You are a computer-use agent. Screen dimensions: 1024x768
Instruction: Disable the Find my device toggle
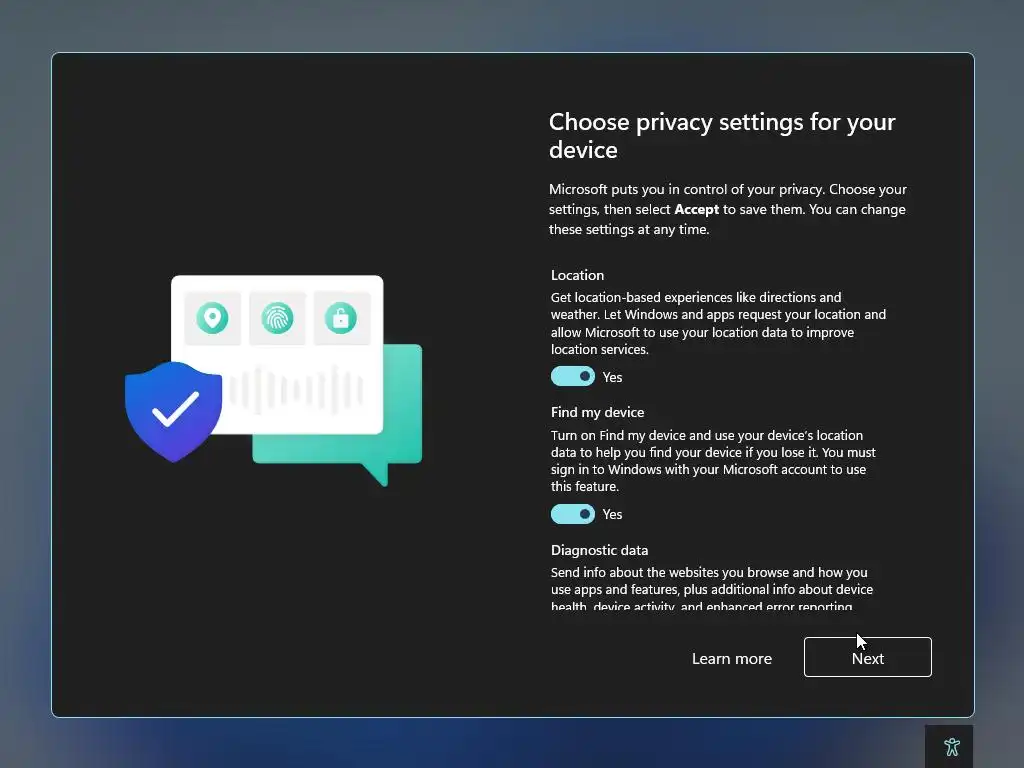tap(573, 514)
